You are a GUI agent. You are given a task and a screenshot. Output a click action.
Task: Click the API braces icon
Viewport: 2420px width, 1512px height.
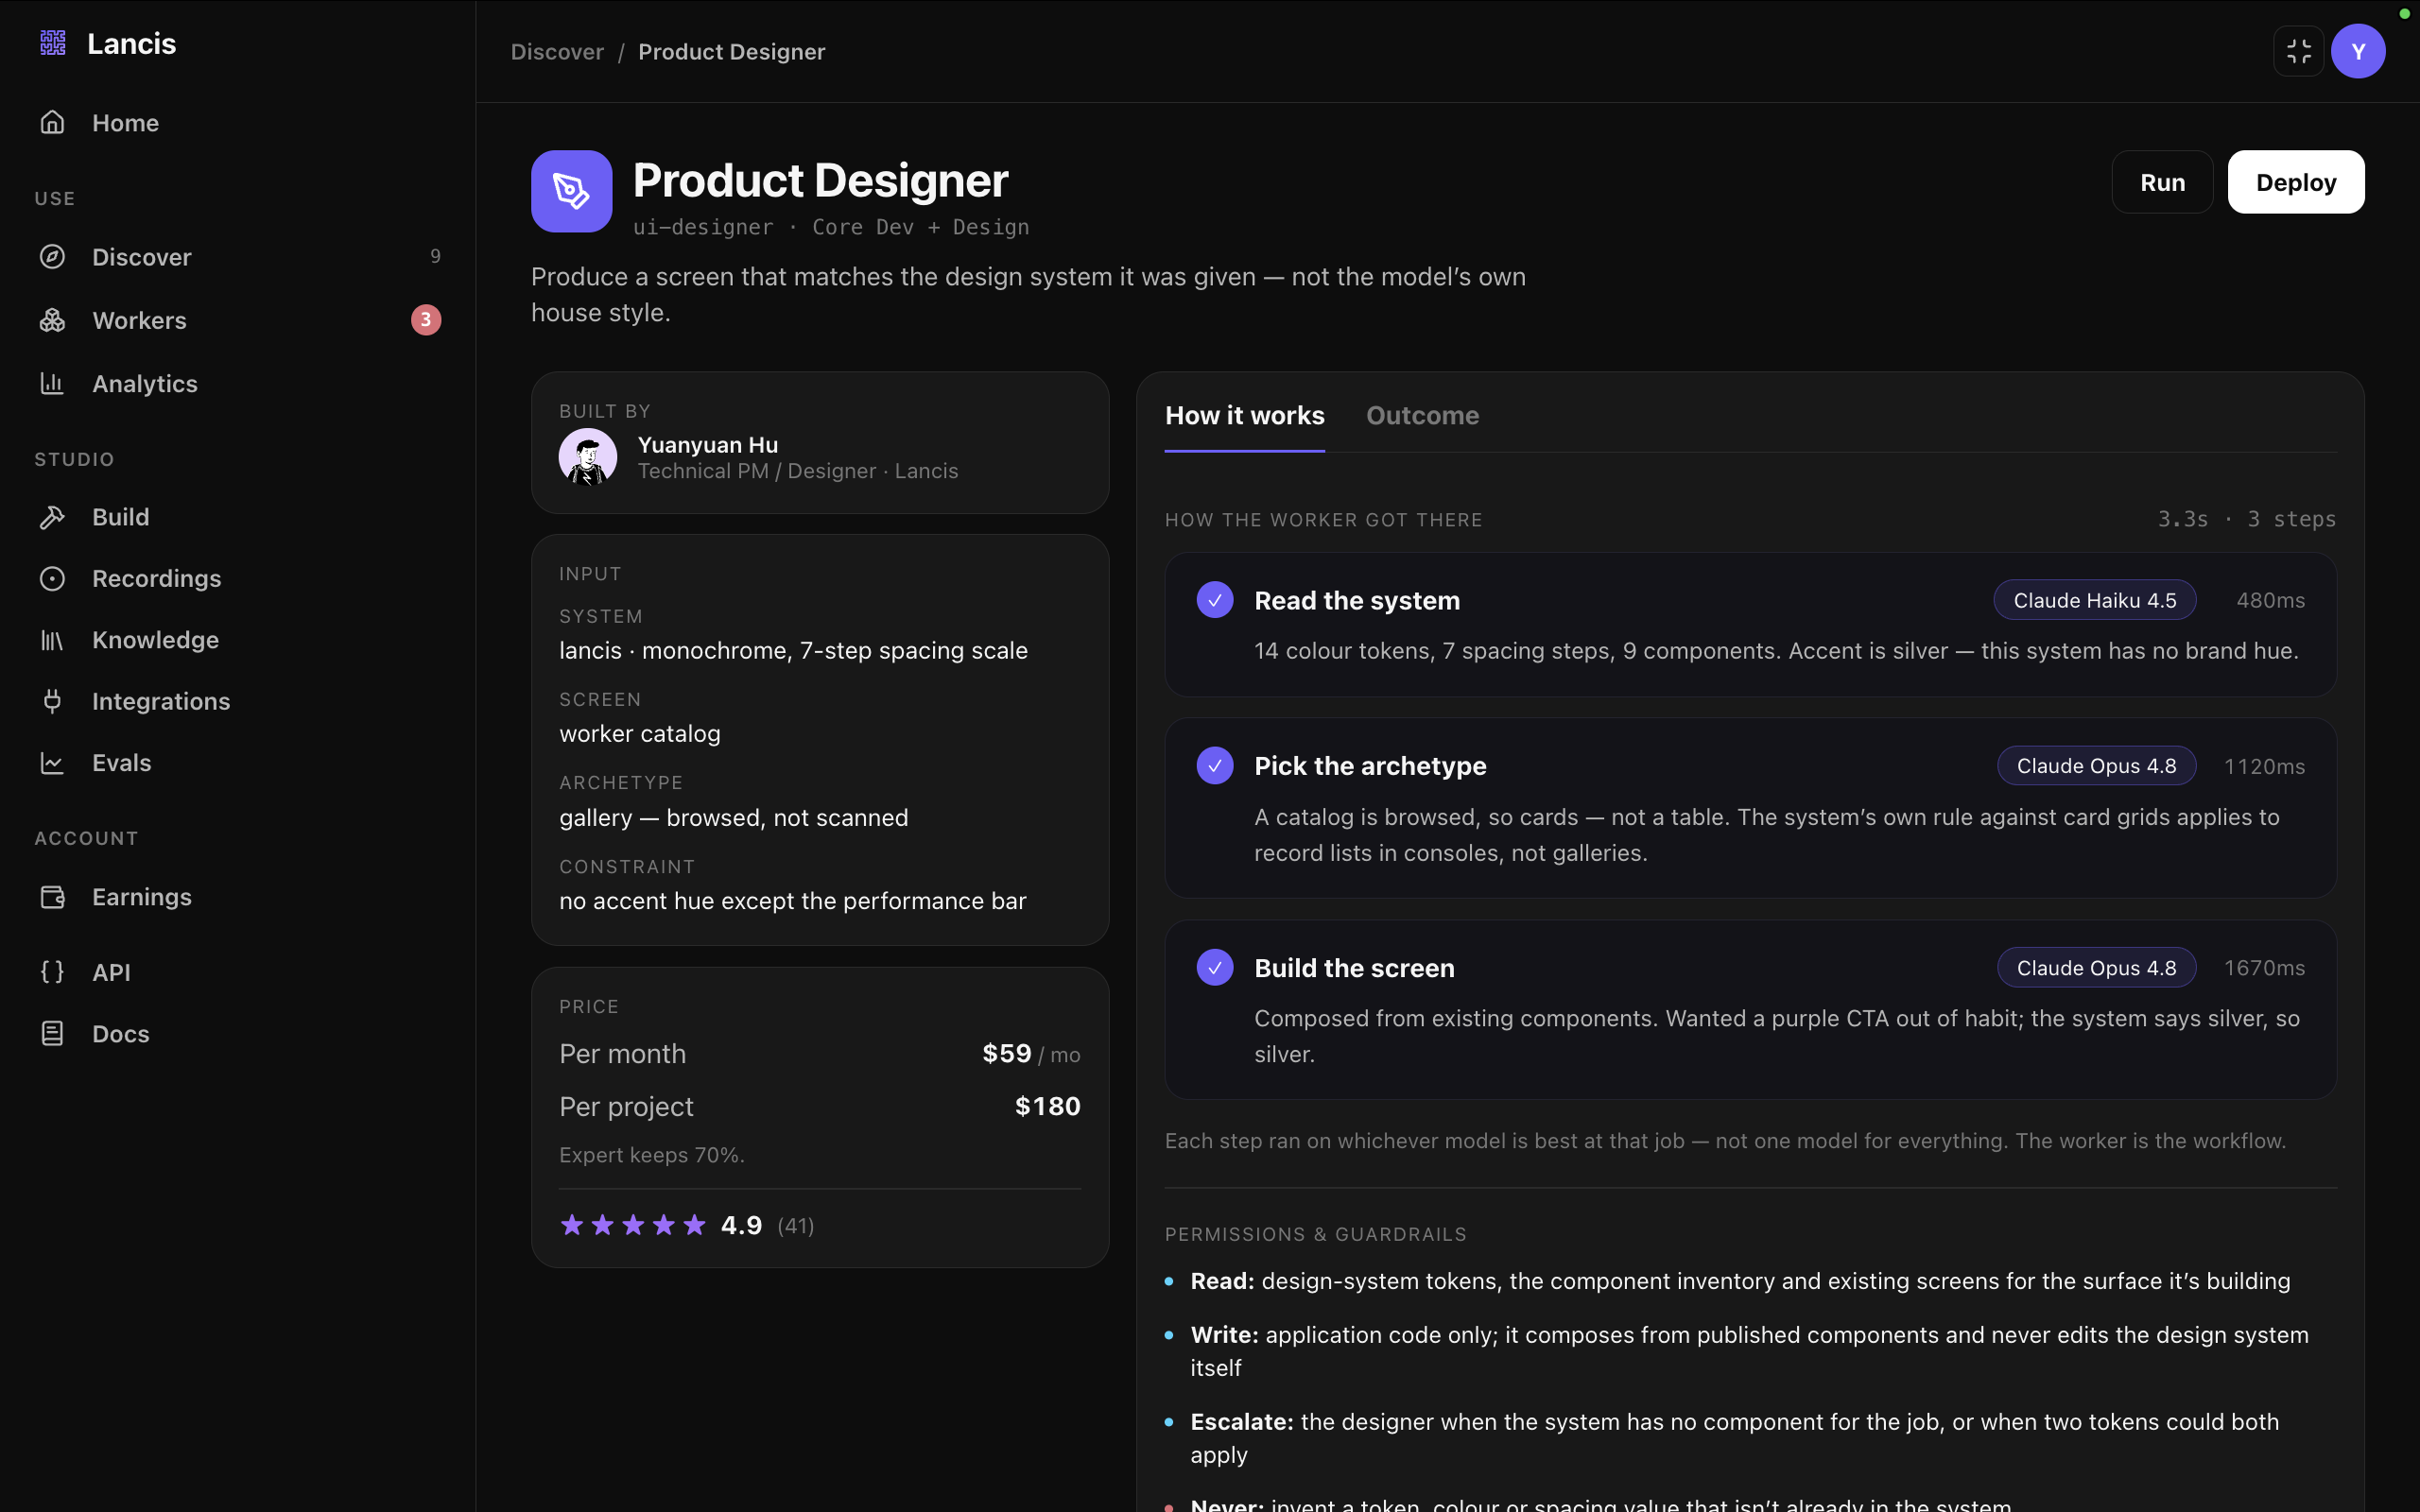point(52,972)
